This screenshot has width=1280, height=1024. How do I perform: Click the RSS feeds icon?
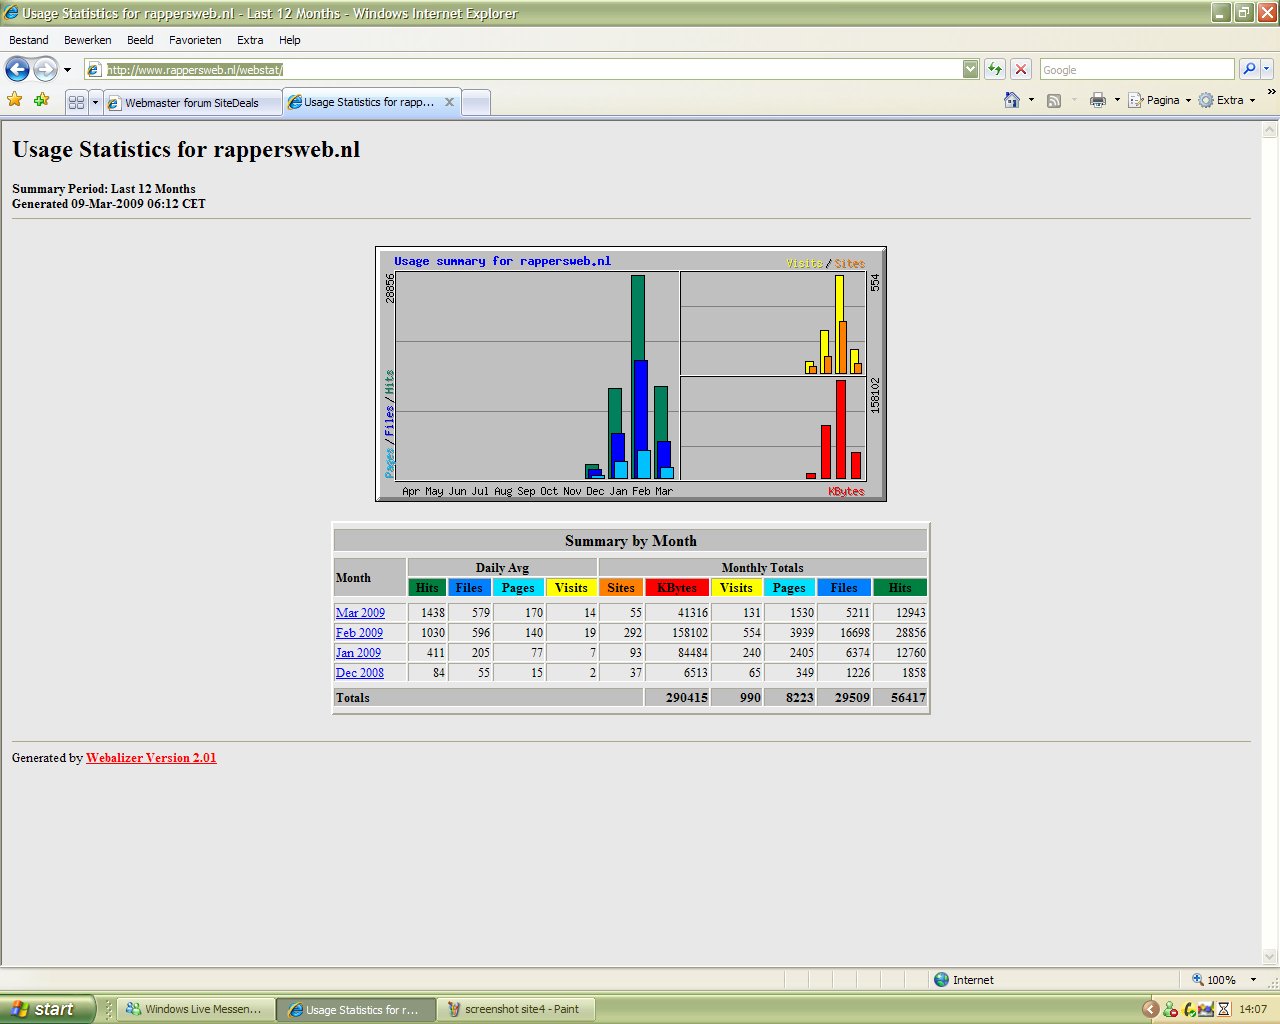tap(1053, 100)
